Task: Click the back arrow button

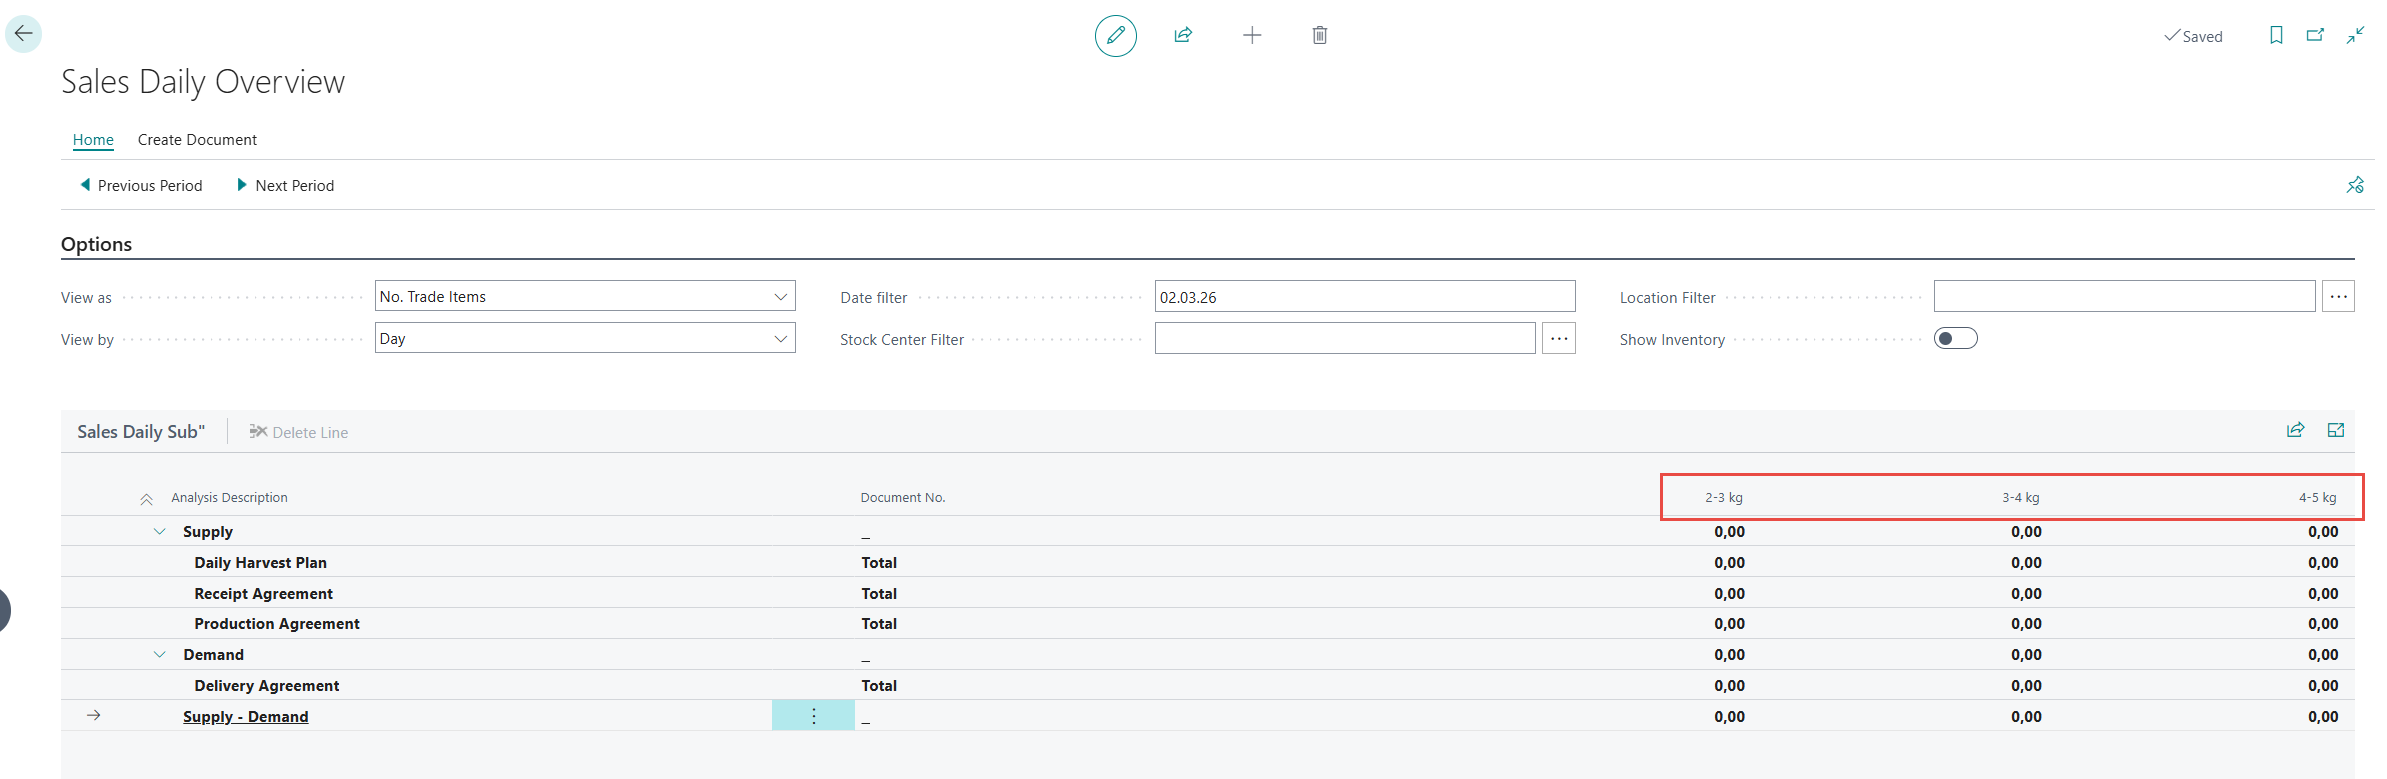Action: tap(23, 34)
